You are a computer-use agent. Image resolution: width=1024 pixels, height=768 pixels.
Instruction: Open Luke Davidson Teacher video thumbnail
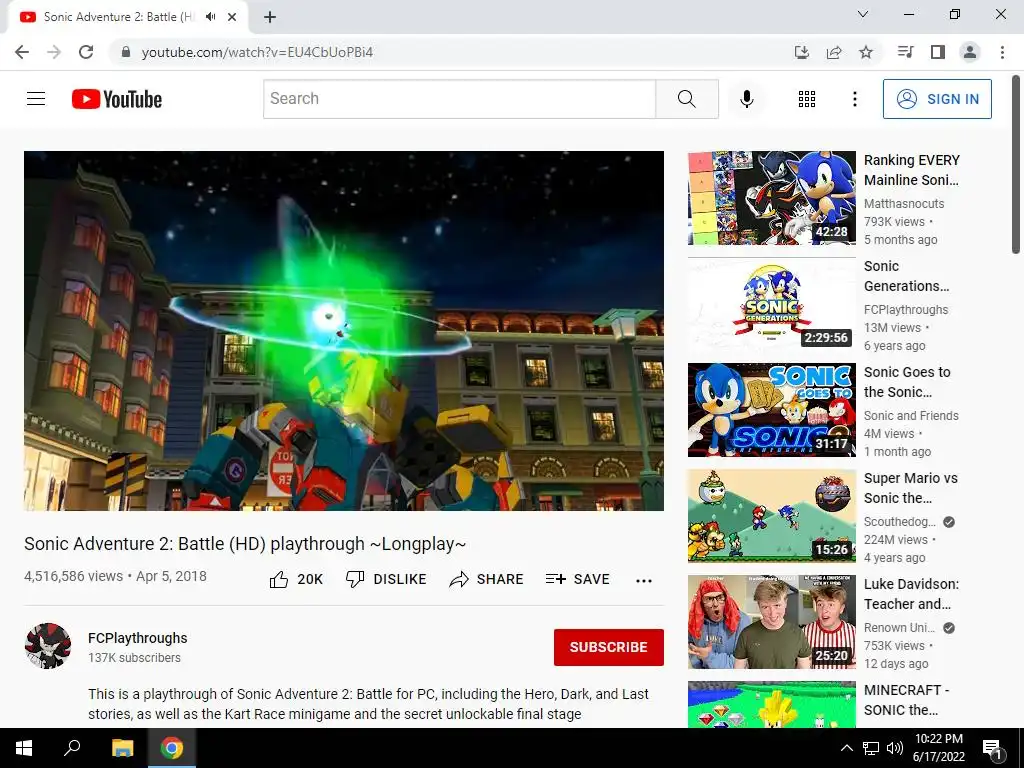(771, 622)
